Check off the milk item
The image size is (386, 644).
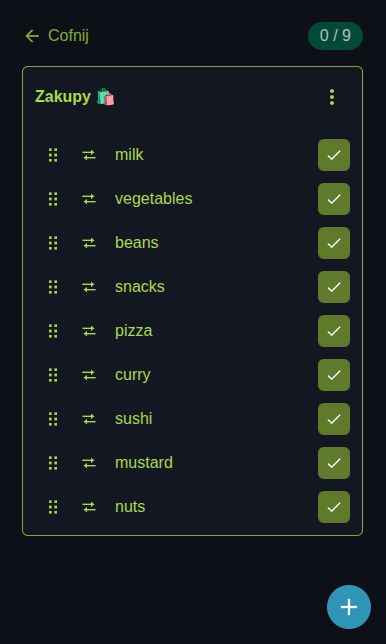334,155
